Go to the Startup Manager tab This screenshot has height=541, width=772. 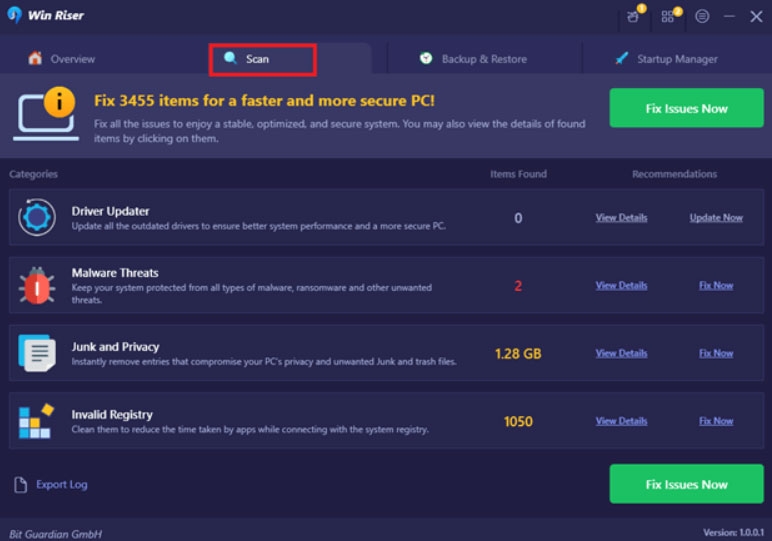[x=666, y=59]
